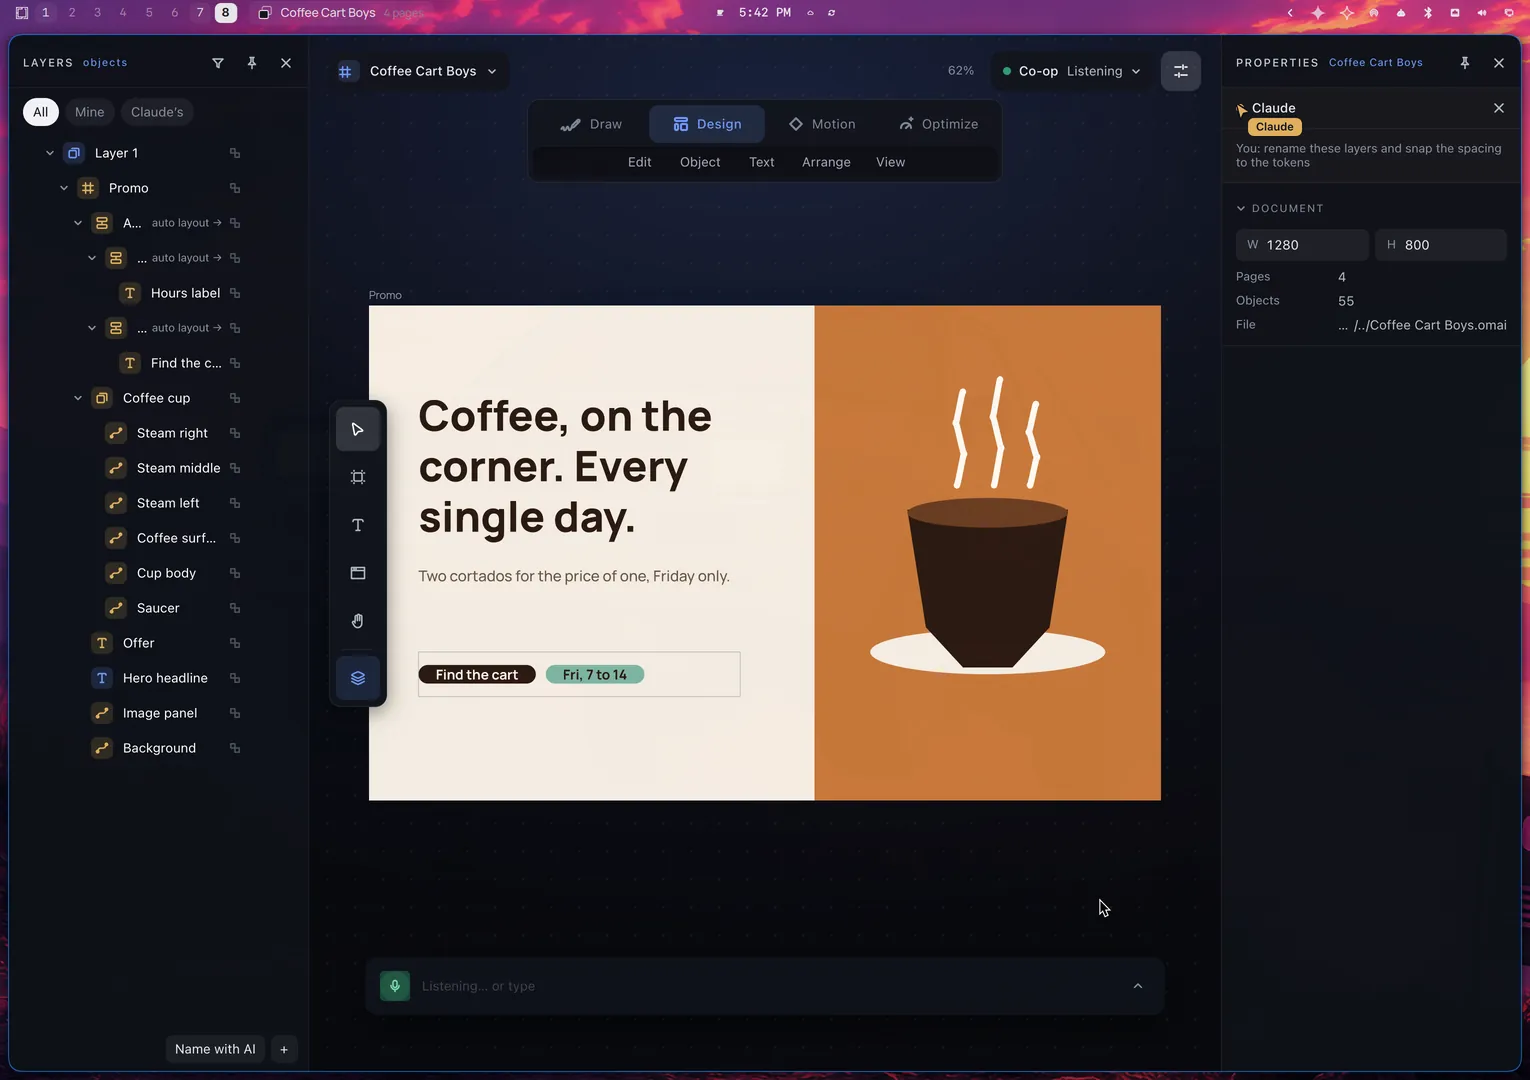Pin the Properties panel
This screenshot has height=1080, width=1530.
coord(1465,63)
